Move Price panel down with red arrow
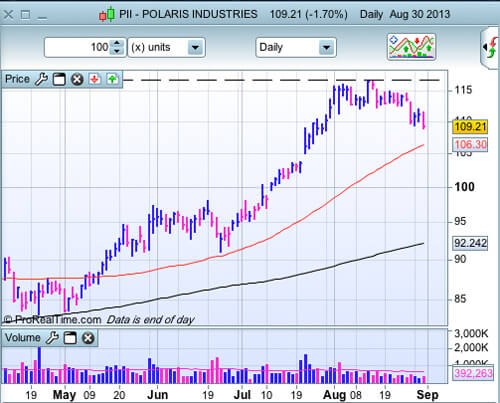 (95, 79)
